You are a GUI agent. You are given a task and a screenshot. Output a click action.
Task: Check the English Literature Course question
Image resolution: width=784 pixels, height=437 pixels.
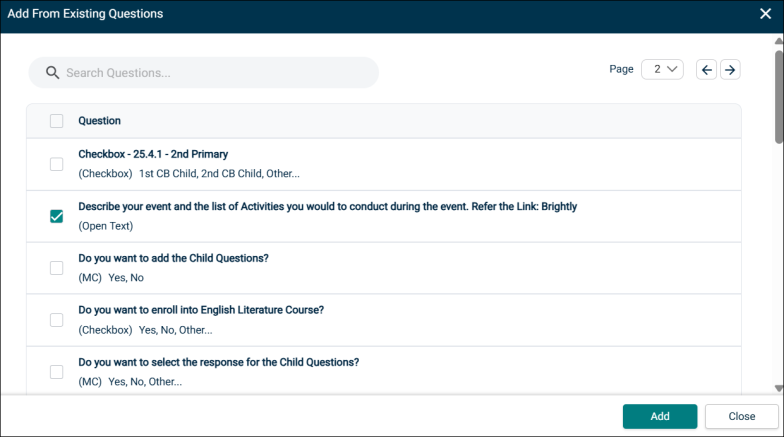coord(56,320)
